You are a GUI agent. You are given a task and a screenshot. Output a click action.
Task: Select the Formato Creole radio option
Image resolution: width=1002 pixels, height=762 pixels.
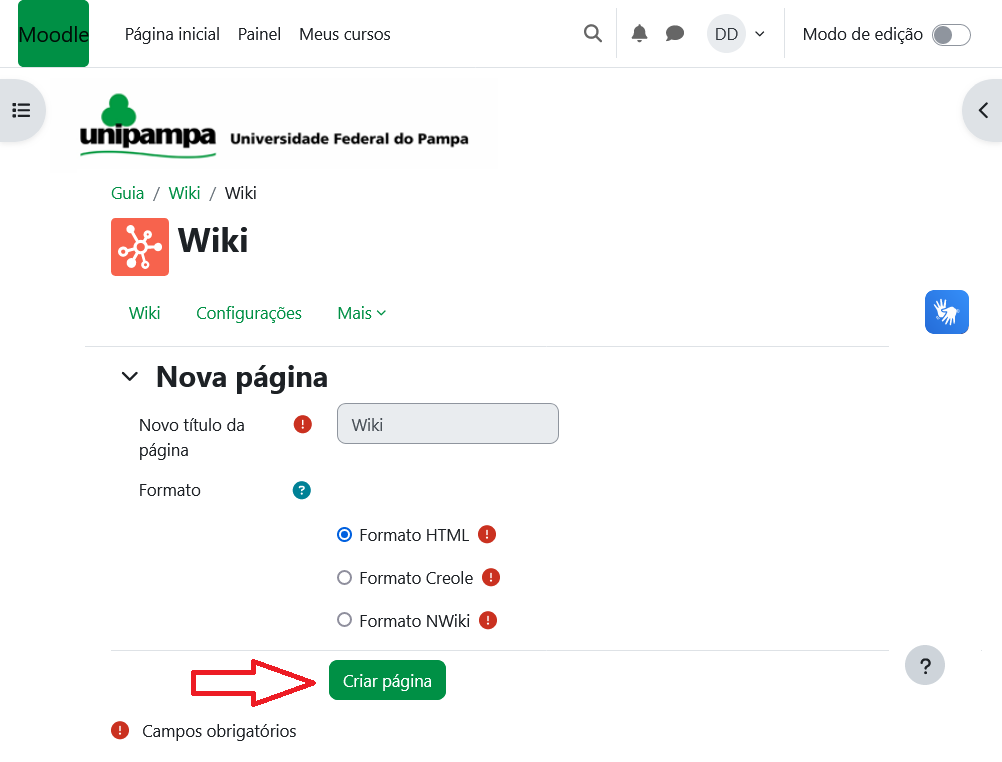point(345,578)
